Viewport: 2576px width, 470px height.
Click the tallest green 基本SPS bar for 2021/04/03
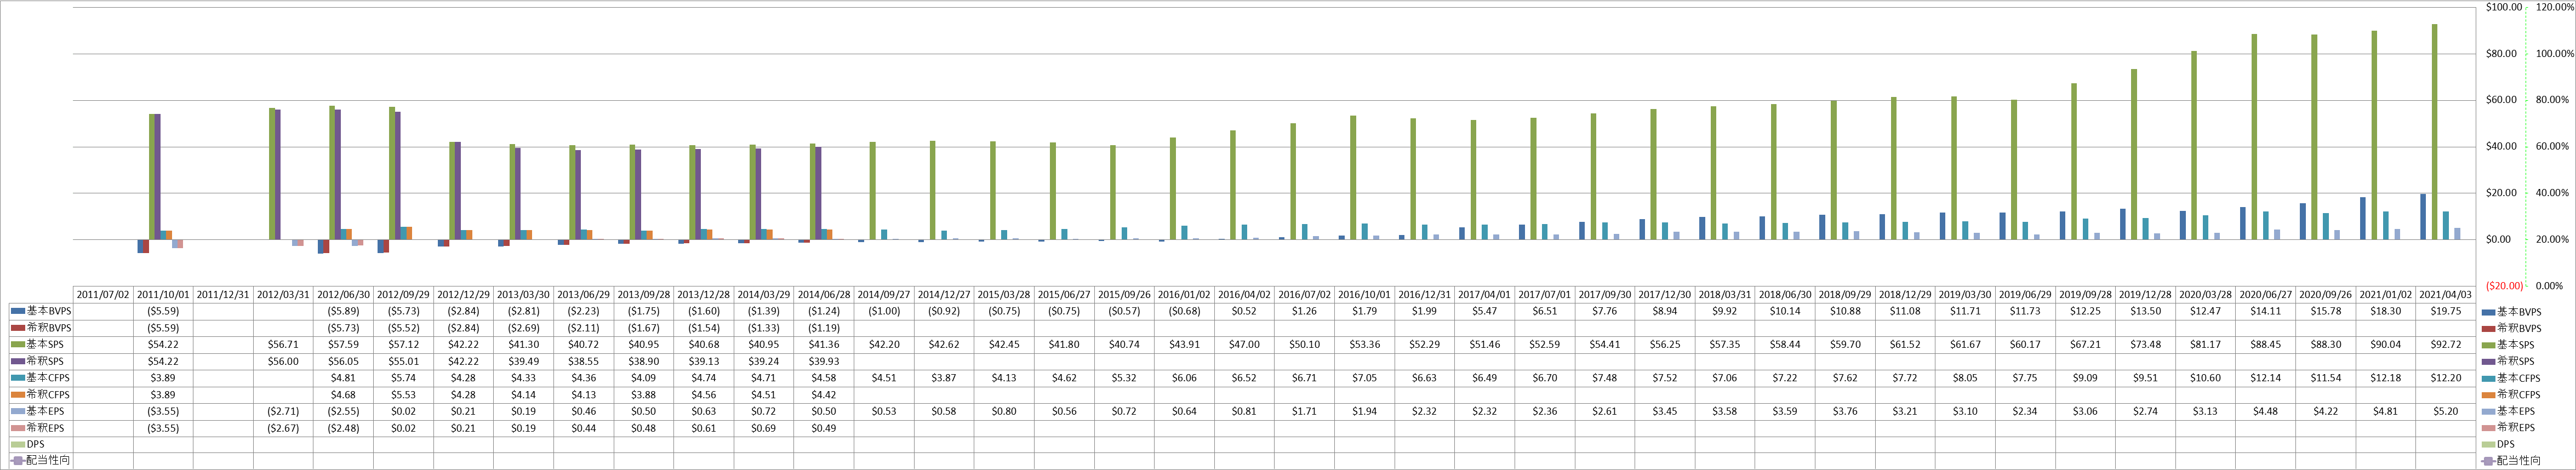(2435, 132)
